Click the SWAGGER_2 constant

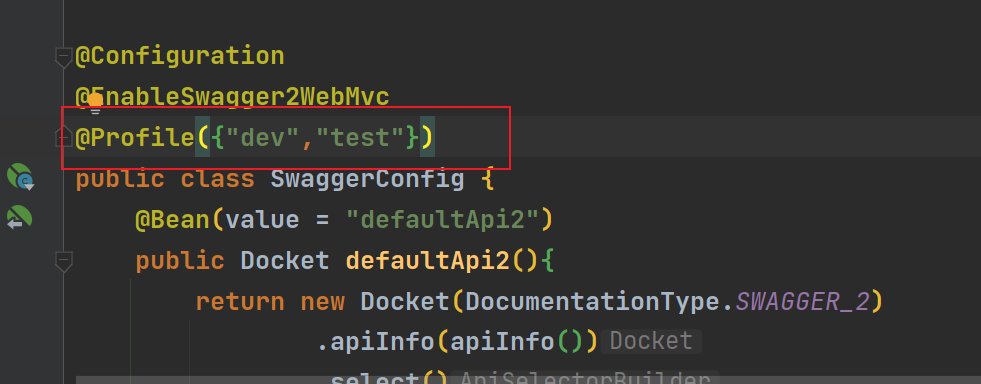(803, 302)
